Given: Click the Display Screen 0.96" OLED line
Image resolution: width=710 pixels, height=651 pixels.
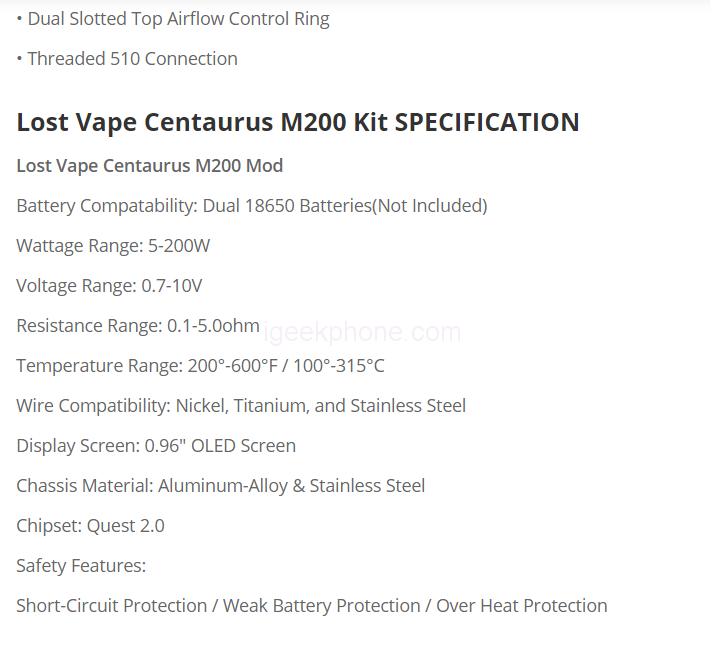Looking at the screenshot, I should point(156,446).
